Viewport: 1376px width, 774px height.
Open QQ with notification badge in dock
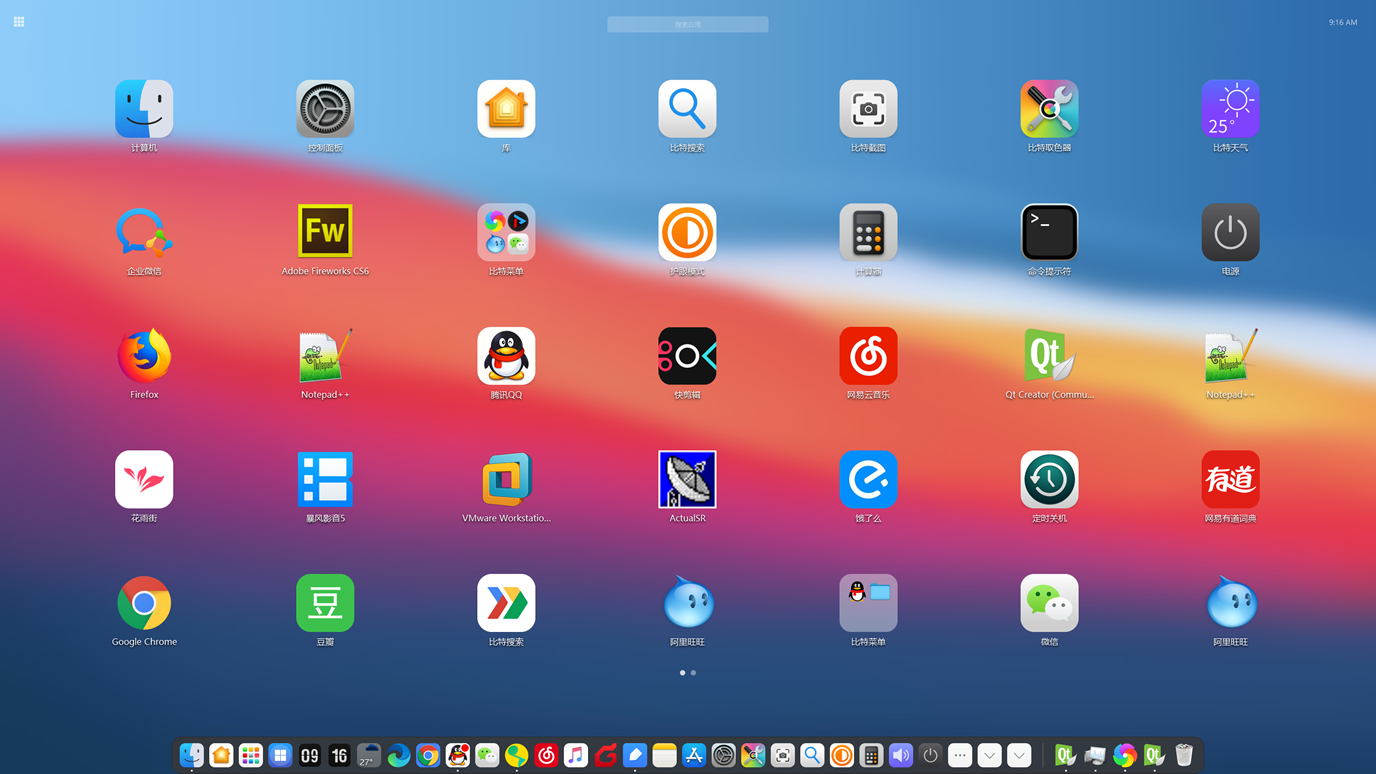[458, 756]
